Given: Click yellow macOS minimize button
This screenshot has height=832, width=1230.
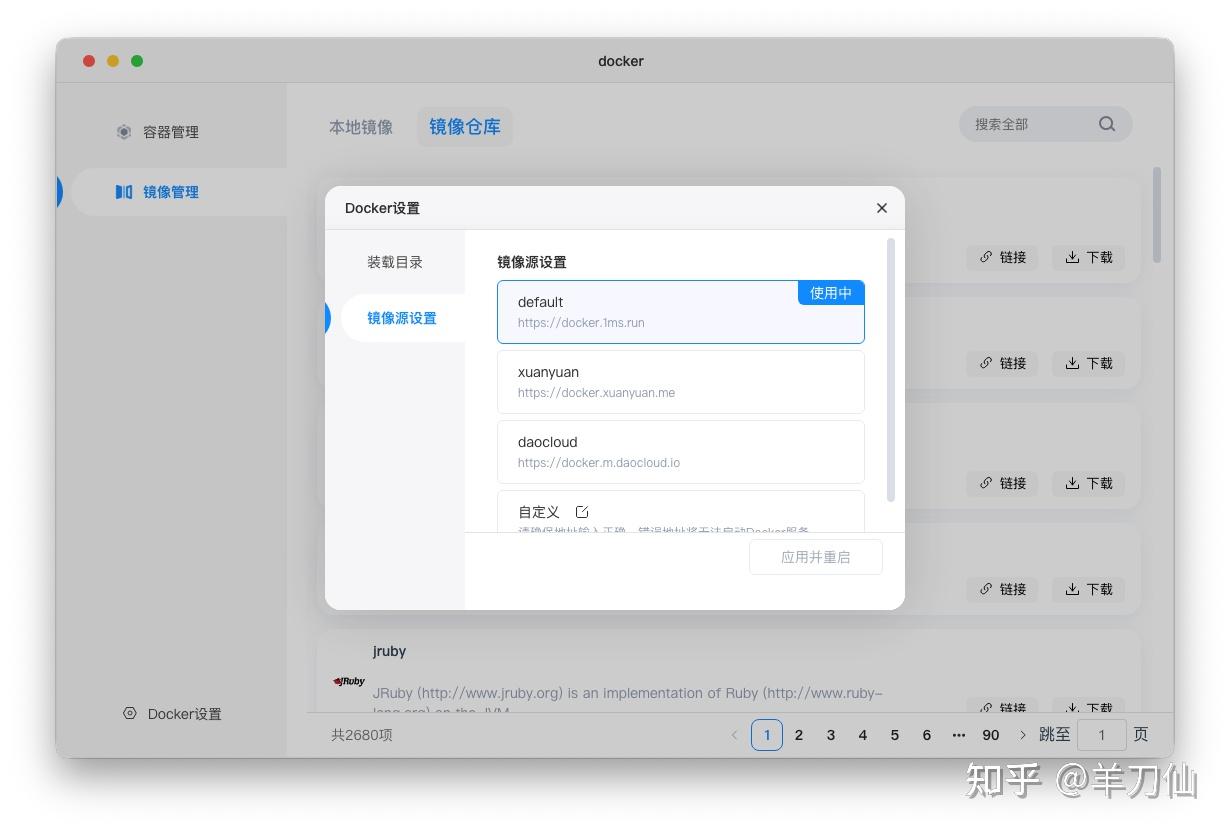Looking at the screenshot, I should coord(113,61).
